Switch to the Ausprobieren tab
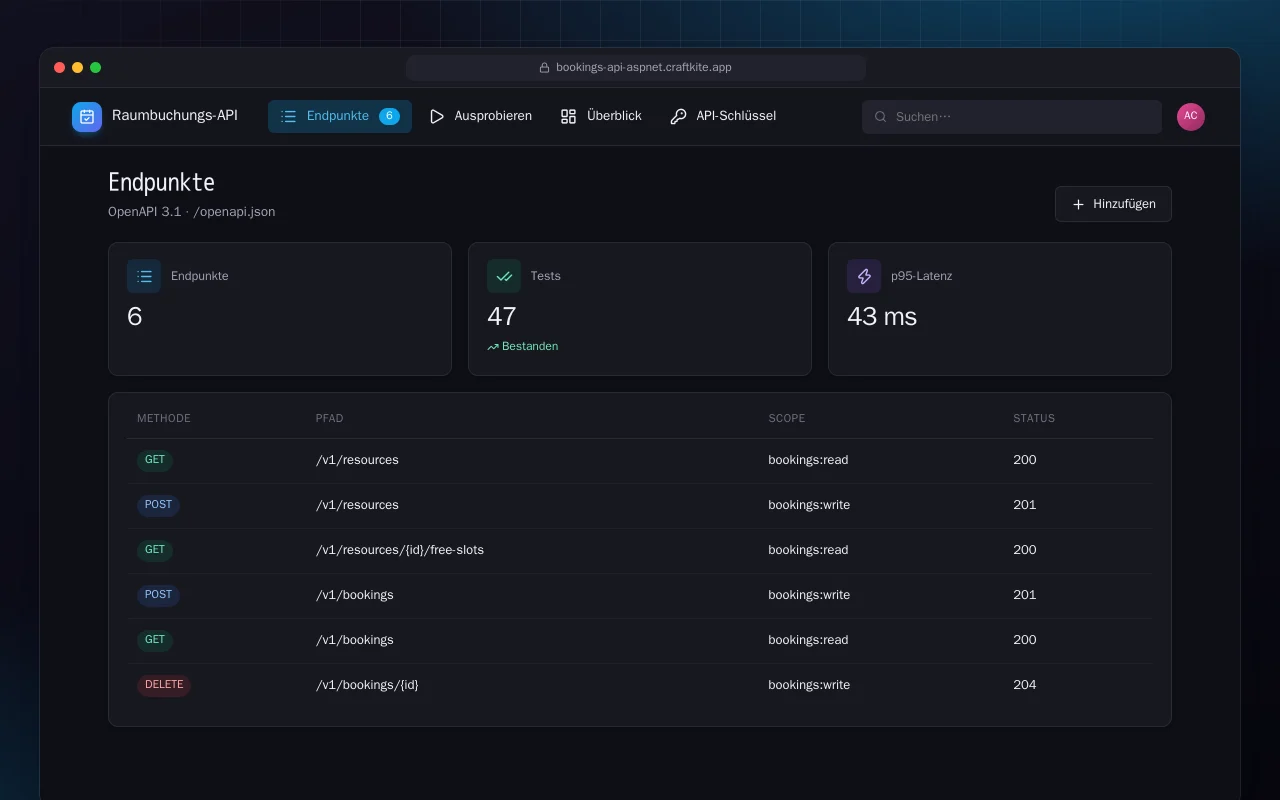The image size is (1280, 800). (x=481, y=116)
